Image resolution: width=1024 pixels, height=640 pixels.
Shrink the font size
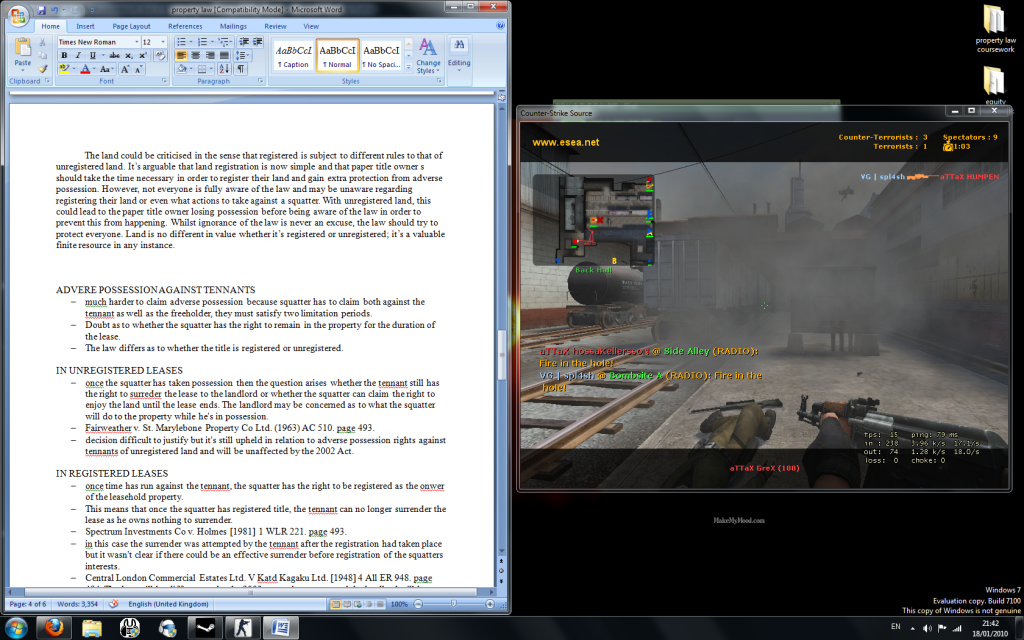click(x=138, y=69)
